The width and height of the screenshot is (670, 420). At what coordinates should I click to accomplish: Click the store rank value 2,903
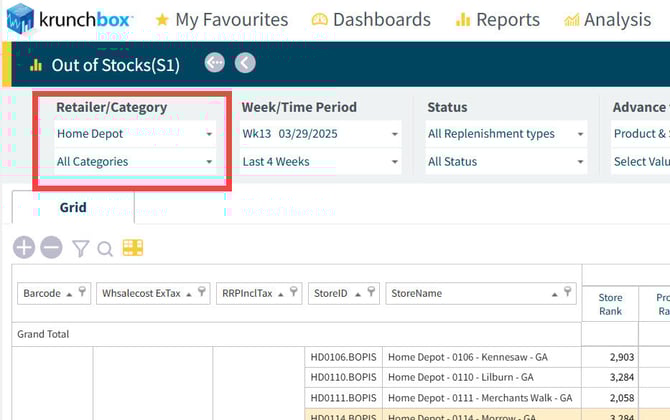pyautogui.click(x=622, y=357)
